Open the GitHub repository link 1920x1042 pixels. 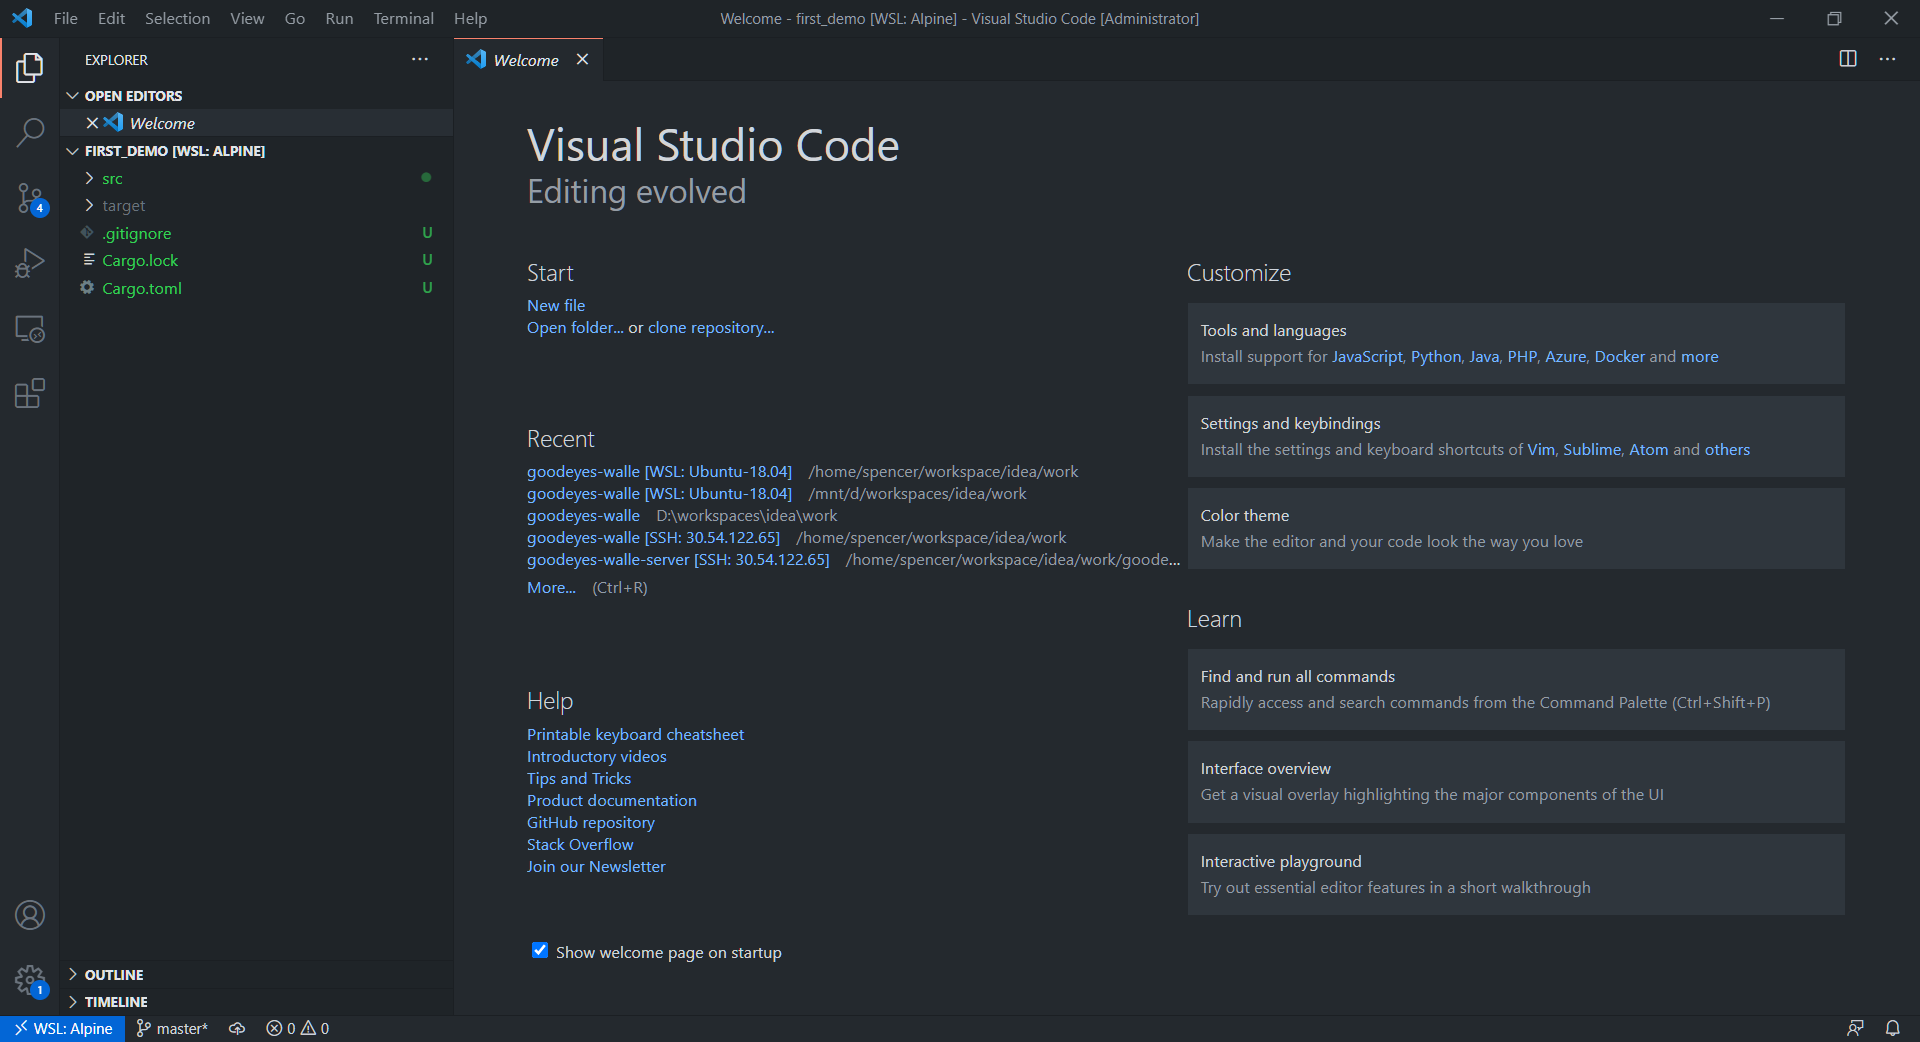591,823
